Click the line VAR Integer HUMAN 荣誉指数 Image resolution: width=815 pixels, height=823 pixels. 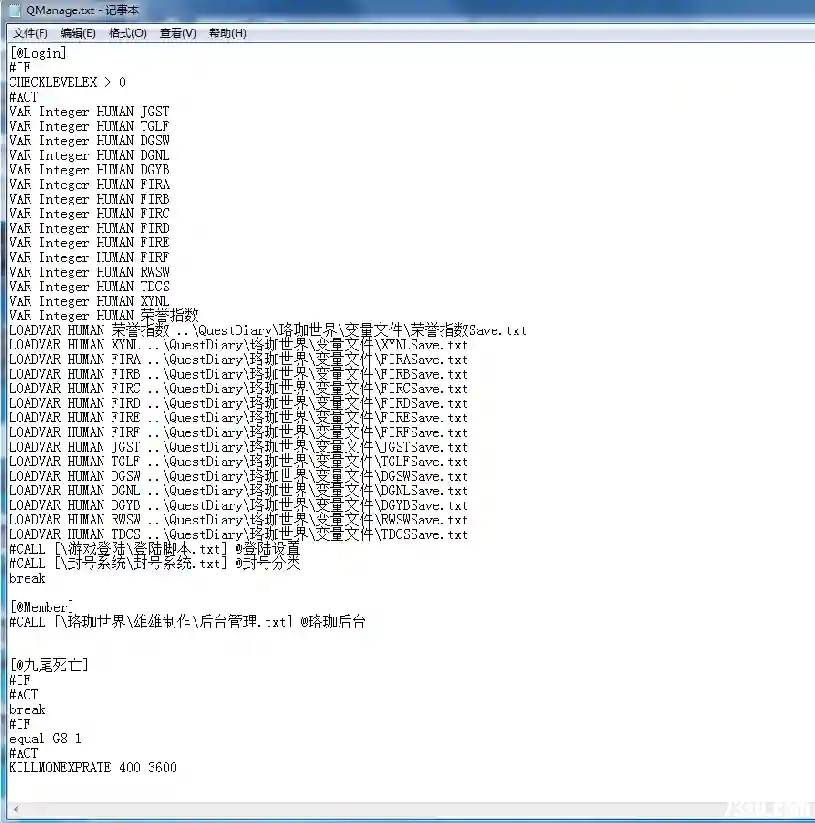click(x=104, y=316)
